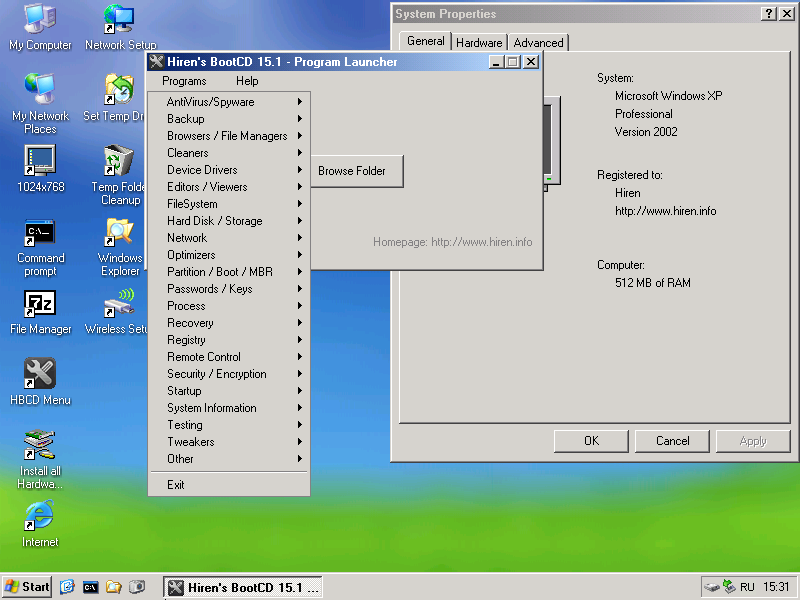Expand the Device Drivers submenu
The image size is (800, 600).
click(x=229, y=170)
